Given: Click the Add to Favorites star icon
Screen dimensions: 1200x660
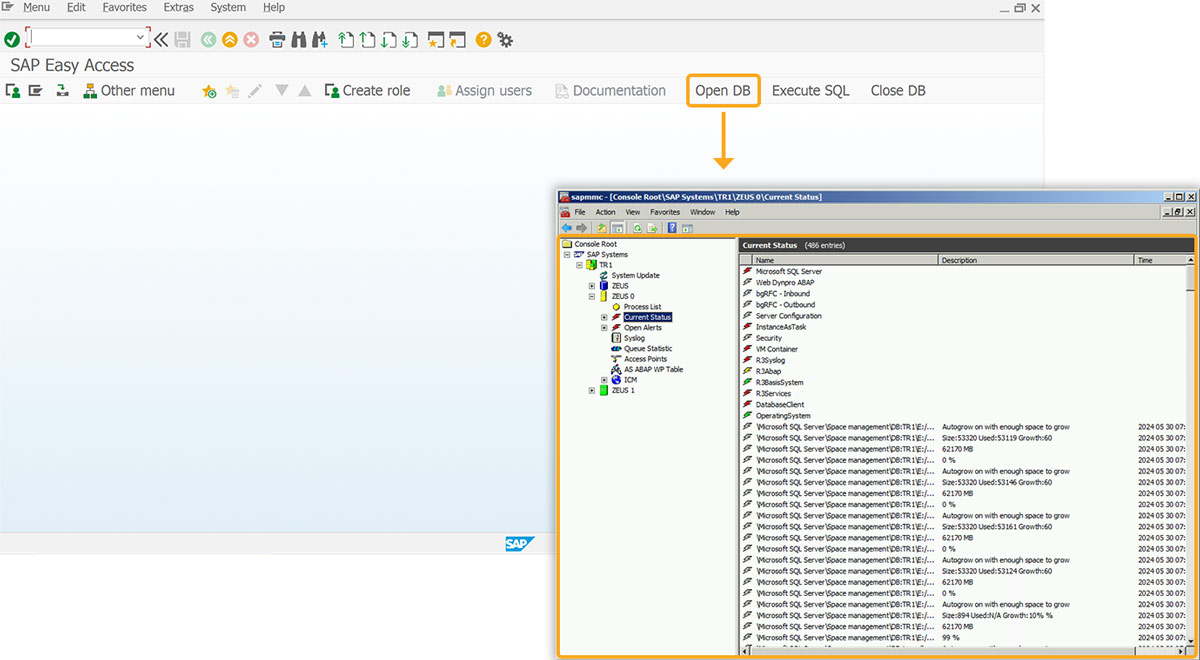Looking at the screenshot, I should [208, 91].
